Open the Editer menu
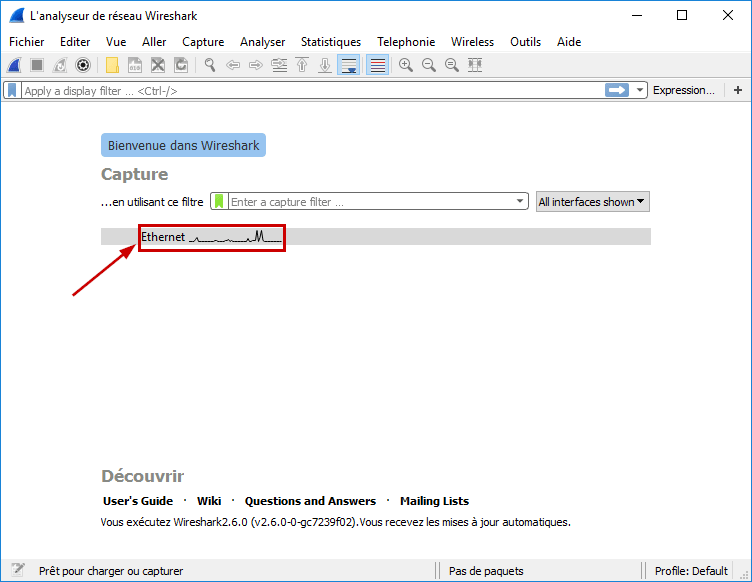Screen dimensions: 752x582 75,42
